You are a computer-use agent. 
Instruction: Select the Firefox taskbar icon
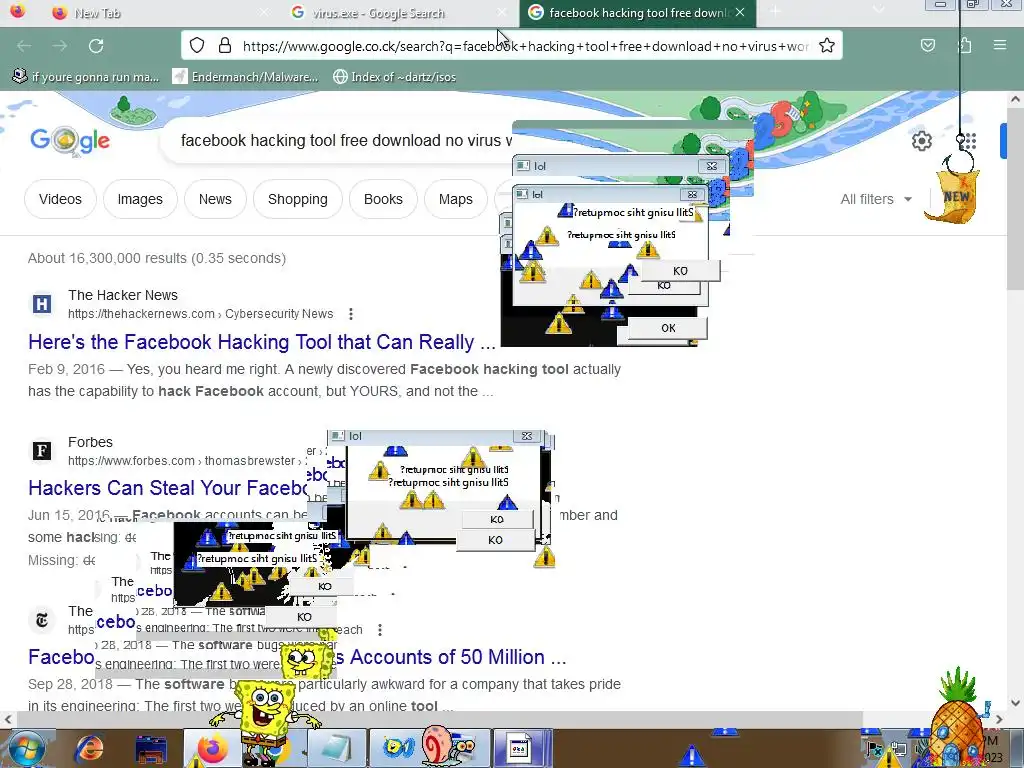click(212, 748)
